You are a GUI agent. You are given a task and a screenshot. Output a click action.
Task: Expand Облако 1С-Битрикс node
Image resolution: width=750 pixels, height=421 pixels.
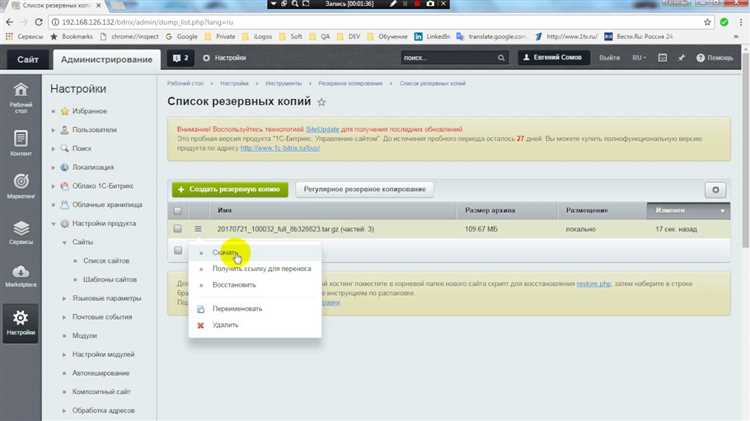(53, 186)
